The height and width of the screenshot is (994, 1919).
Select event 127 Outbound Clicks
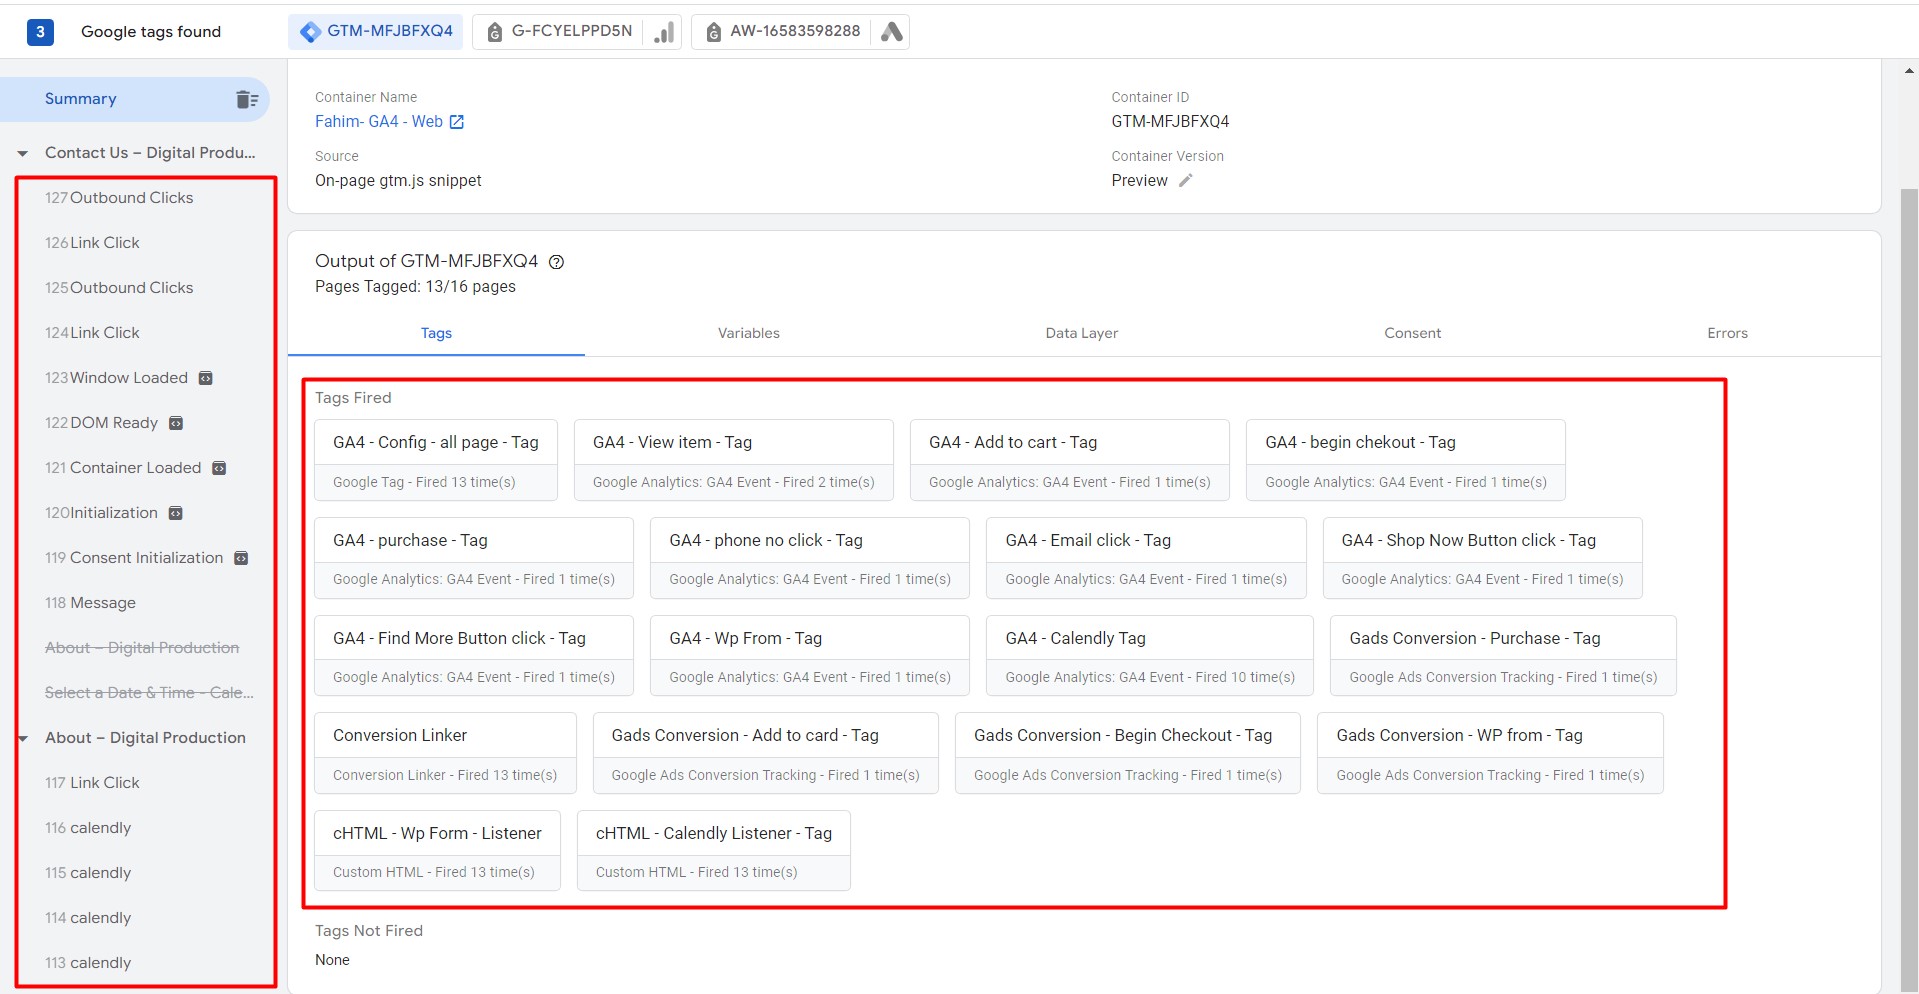[x=119, y=198]
